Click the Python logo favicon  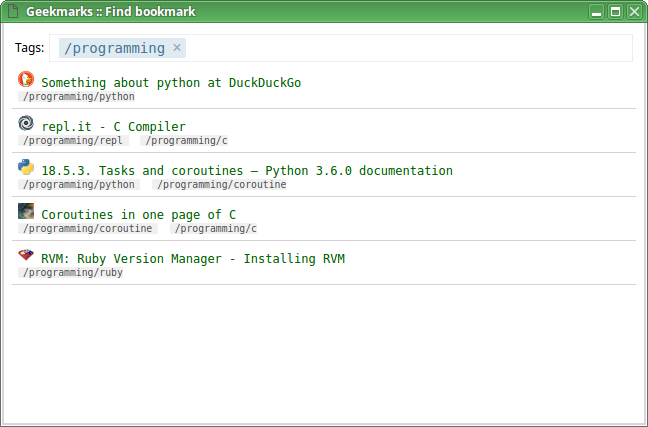(26, 167)
